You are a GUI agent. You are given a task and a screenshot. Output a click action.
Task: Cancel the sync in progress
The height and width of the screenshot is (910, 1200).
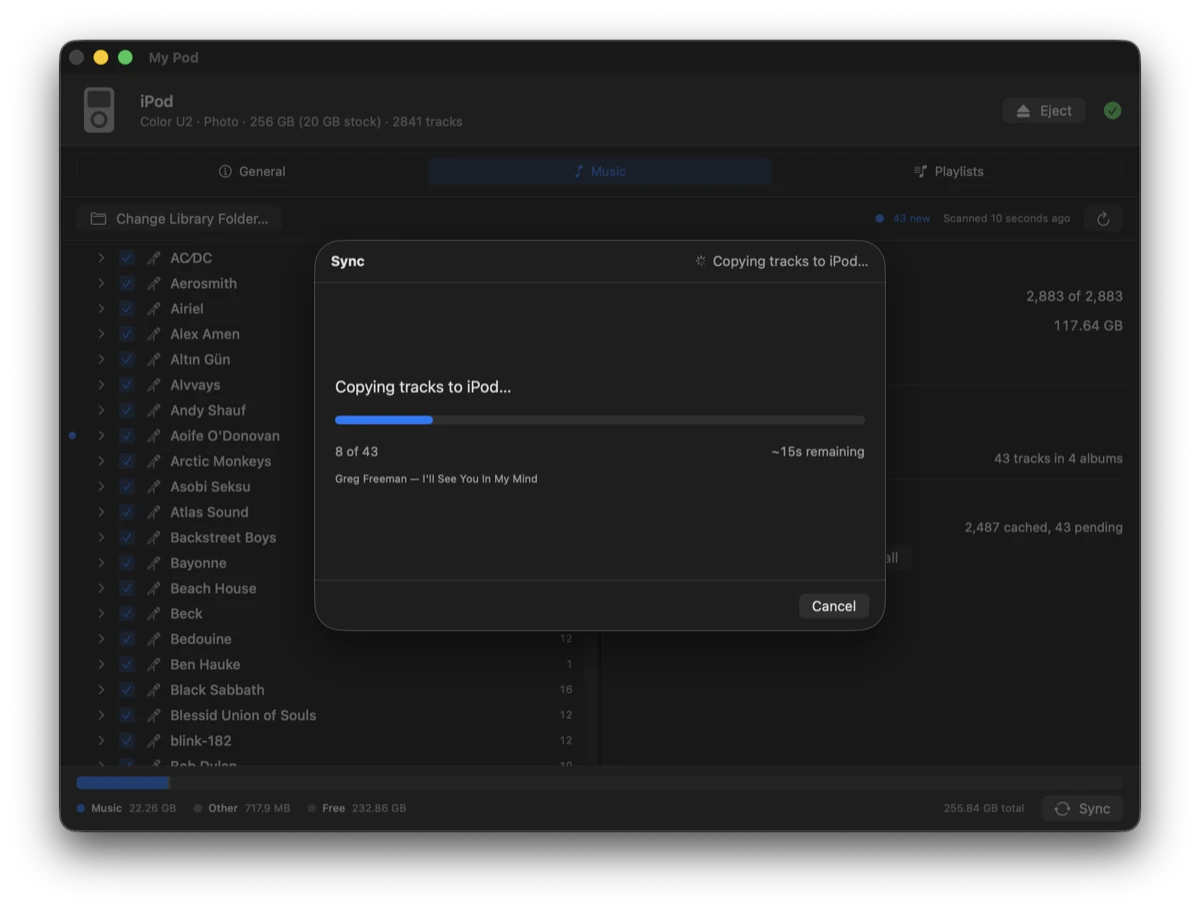coord(834,606)
